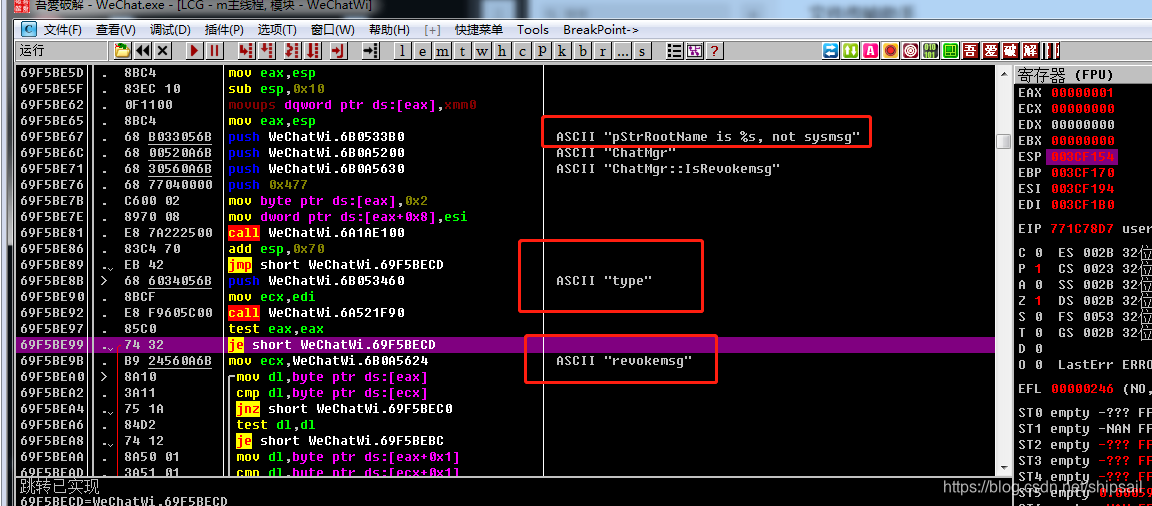This screenshot has width=1152, height=506.
Task: Click the Trace Over toolbar icon
Action: (313, 51)
